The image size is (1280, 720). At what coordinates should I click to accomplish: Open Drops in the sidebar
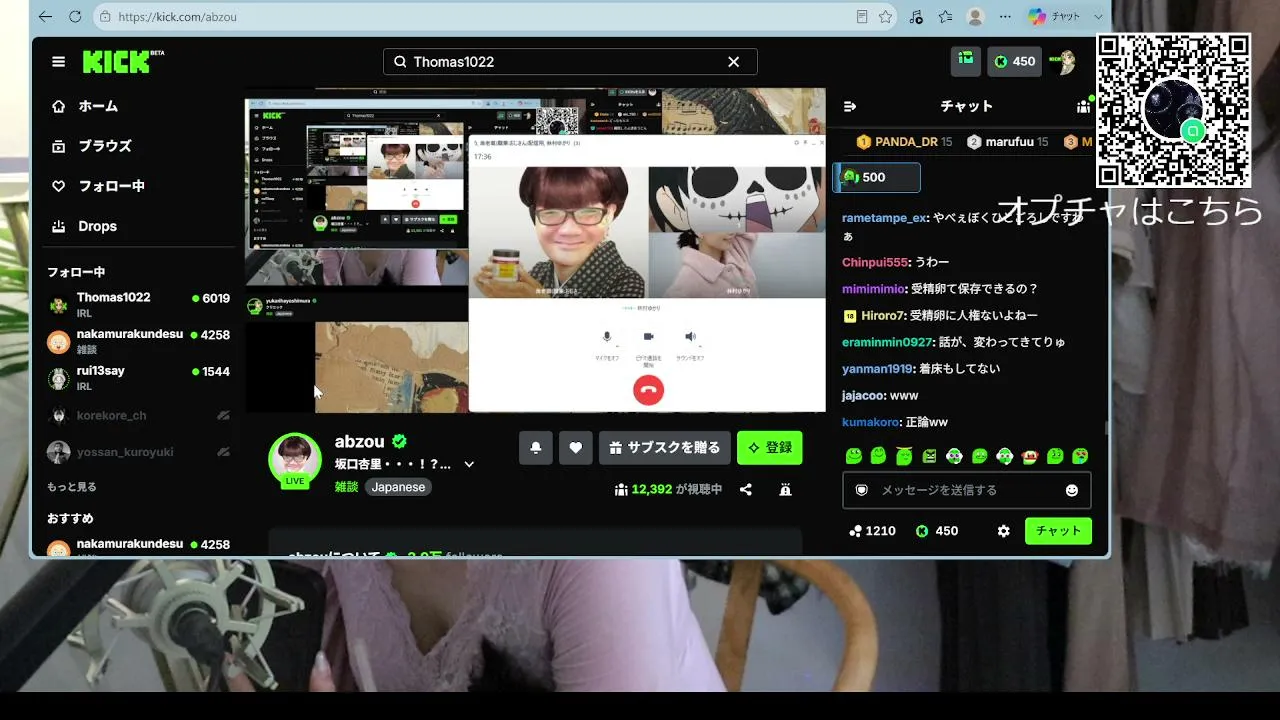coord(85,226)
